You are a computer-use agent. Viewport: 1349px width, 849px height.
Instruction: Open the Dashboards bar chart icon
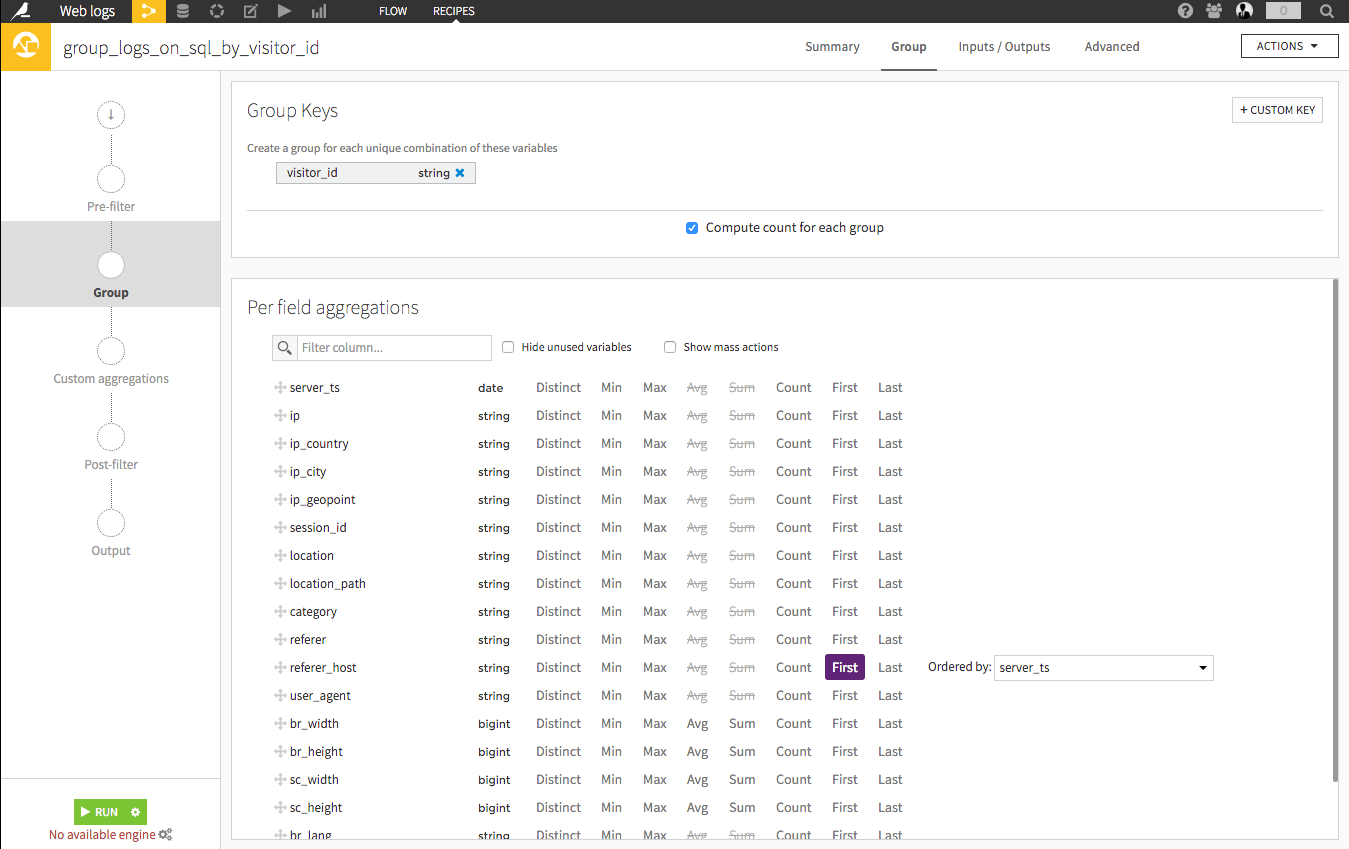pyautogui.click(x=319, y=11)
